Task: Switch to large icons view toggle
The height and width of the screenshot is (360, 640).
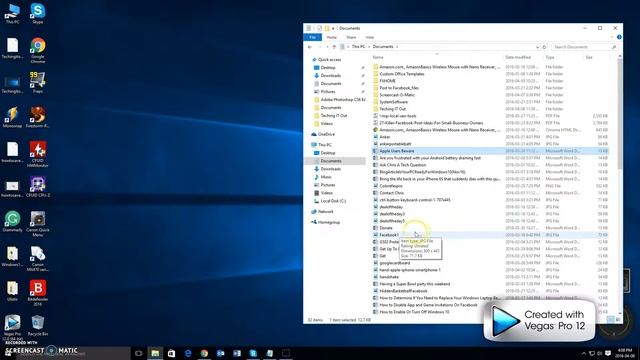Action: tap(618, 320)
